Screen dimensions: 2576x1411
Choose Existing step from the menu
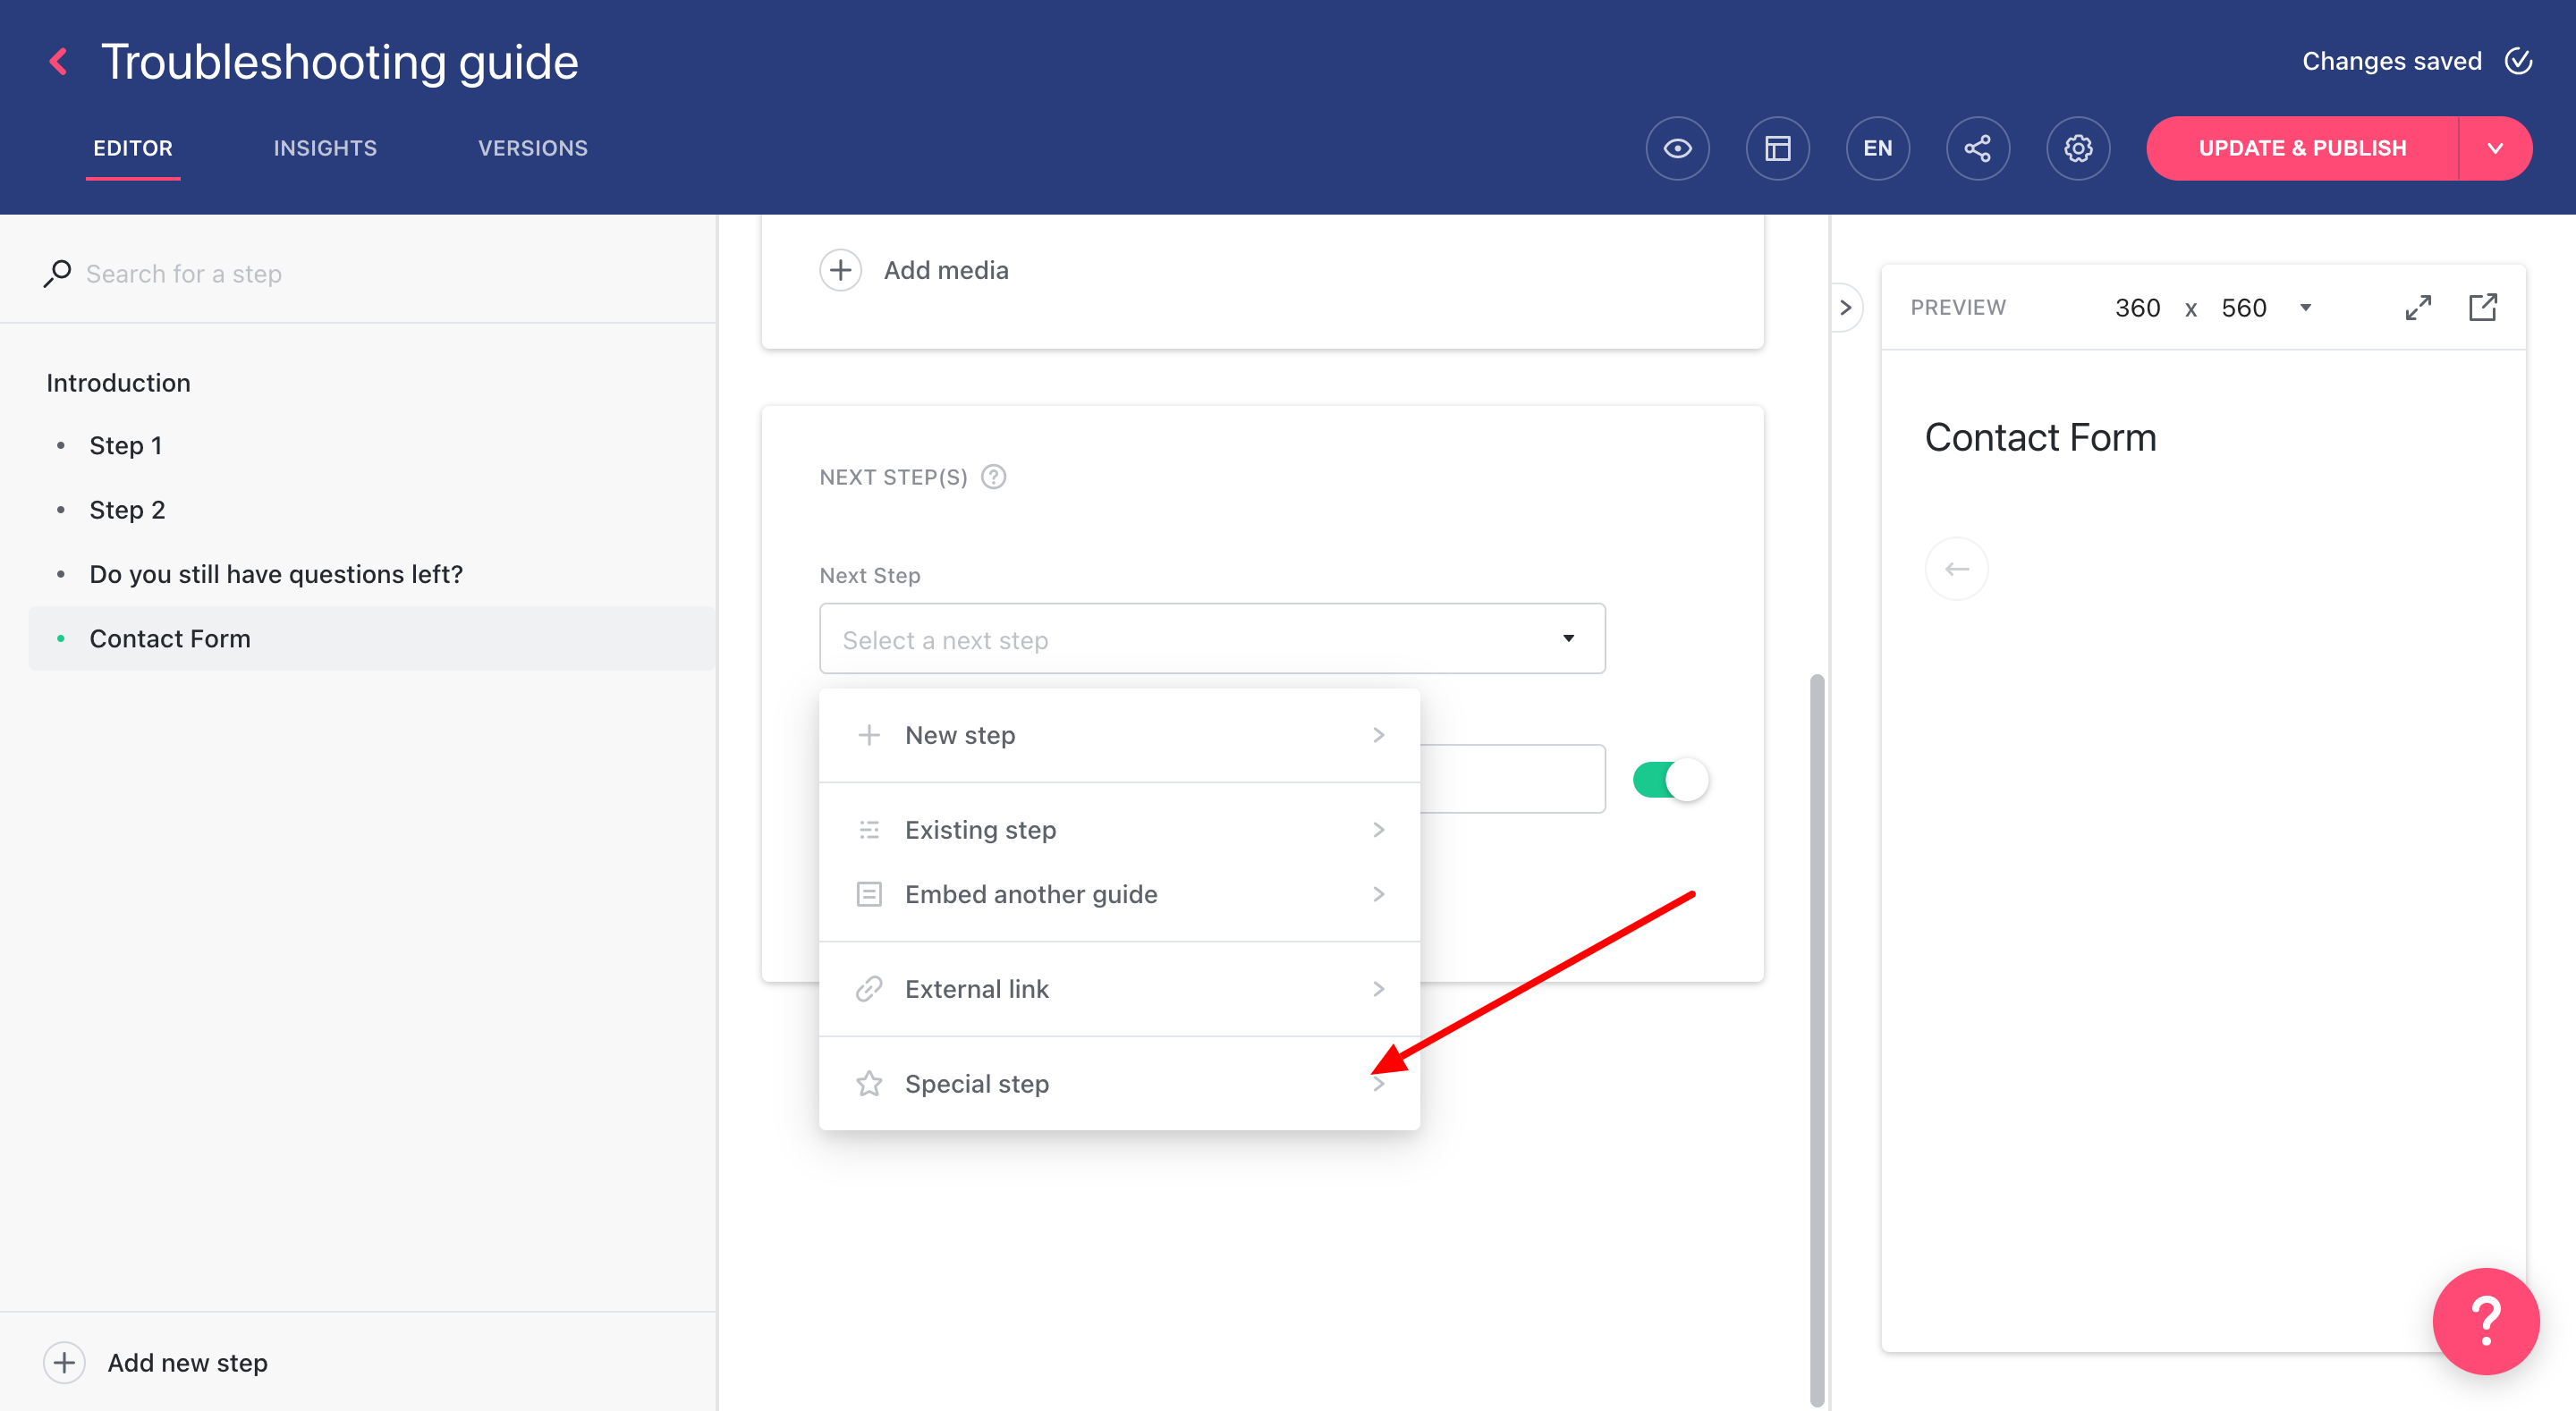(1119, 829)
